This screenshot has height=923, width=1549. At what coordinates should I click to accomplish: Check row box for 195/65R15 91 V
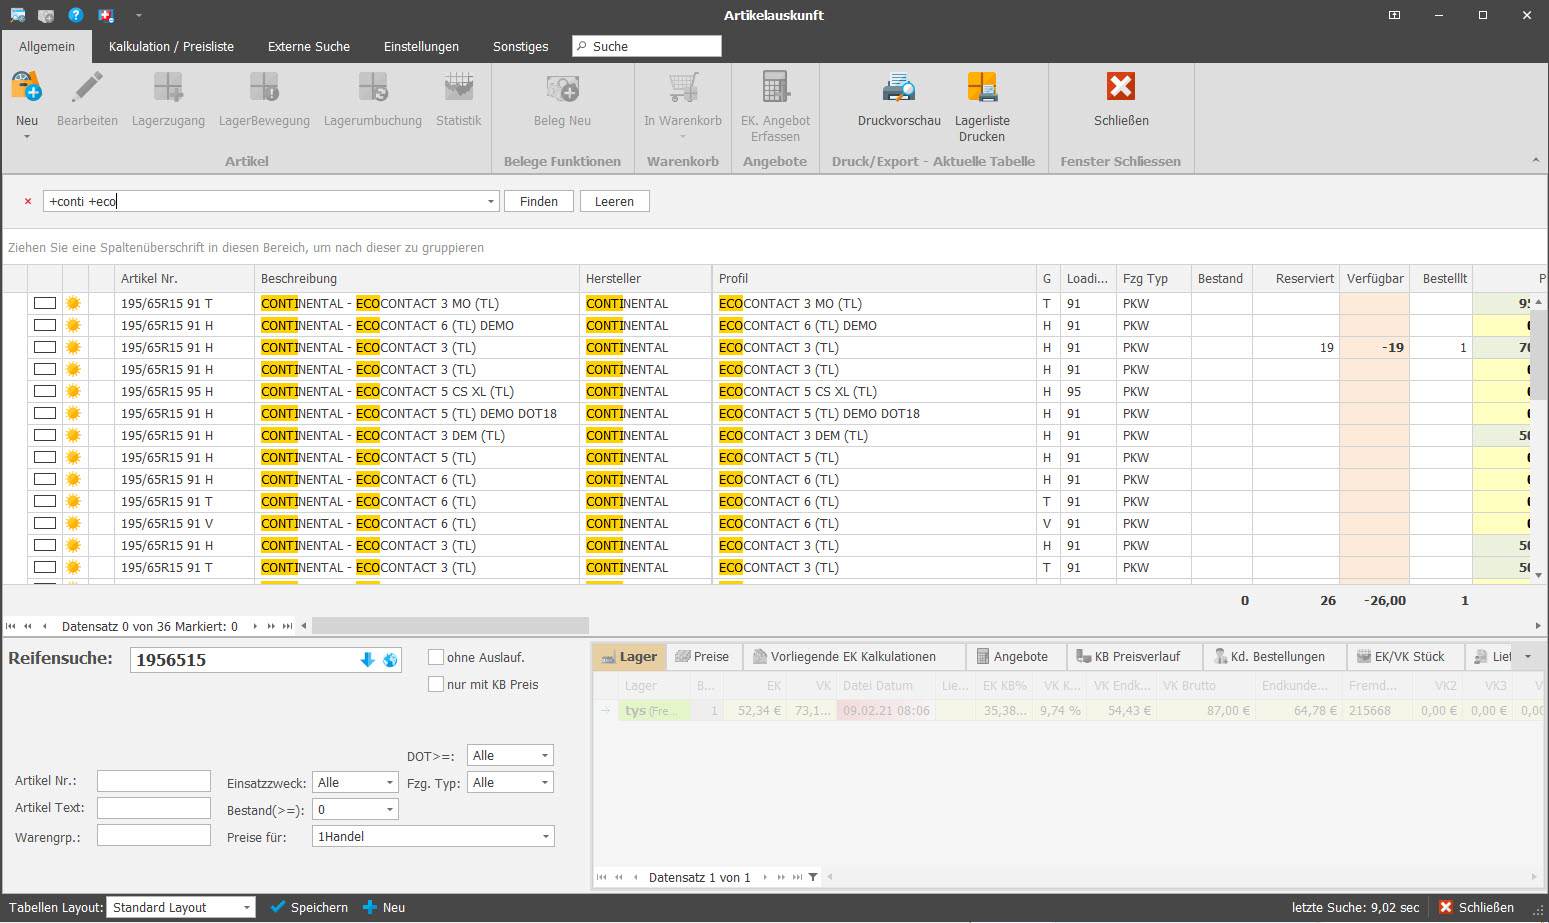pyautogui.click(x=45, y=523)
